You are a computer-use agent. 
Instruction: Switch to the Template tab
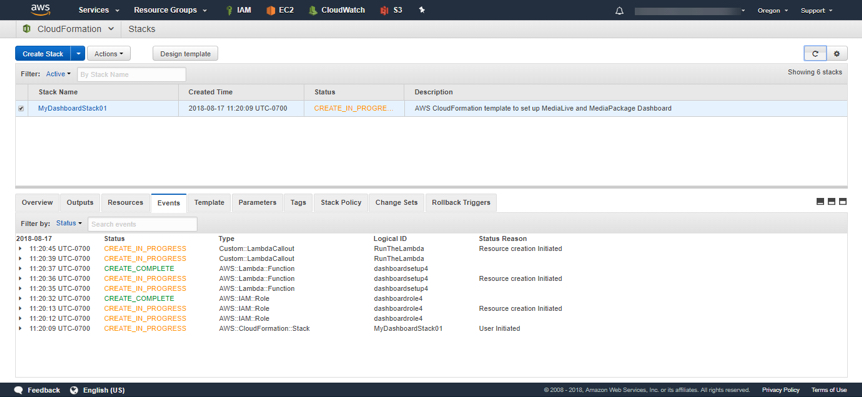click(x=209, y=202)
